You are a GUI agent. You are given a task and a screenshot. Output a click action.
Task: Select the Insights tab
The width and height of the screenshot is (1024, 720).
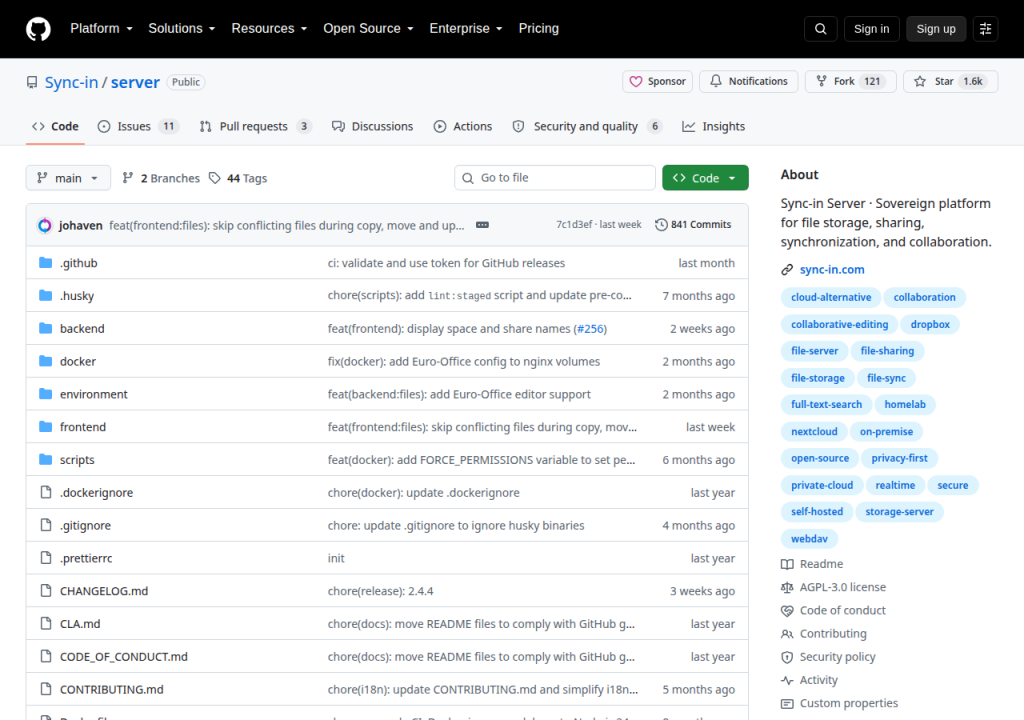[713, 126]
